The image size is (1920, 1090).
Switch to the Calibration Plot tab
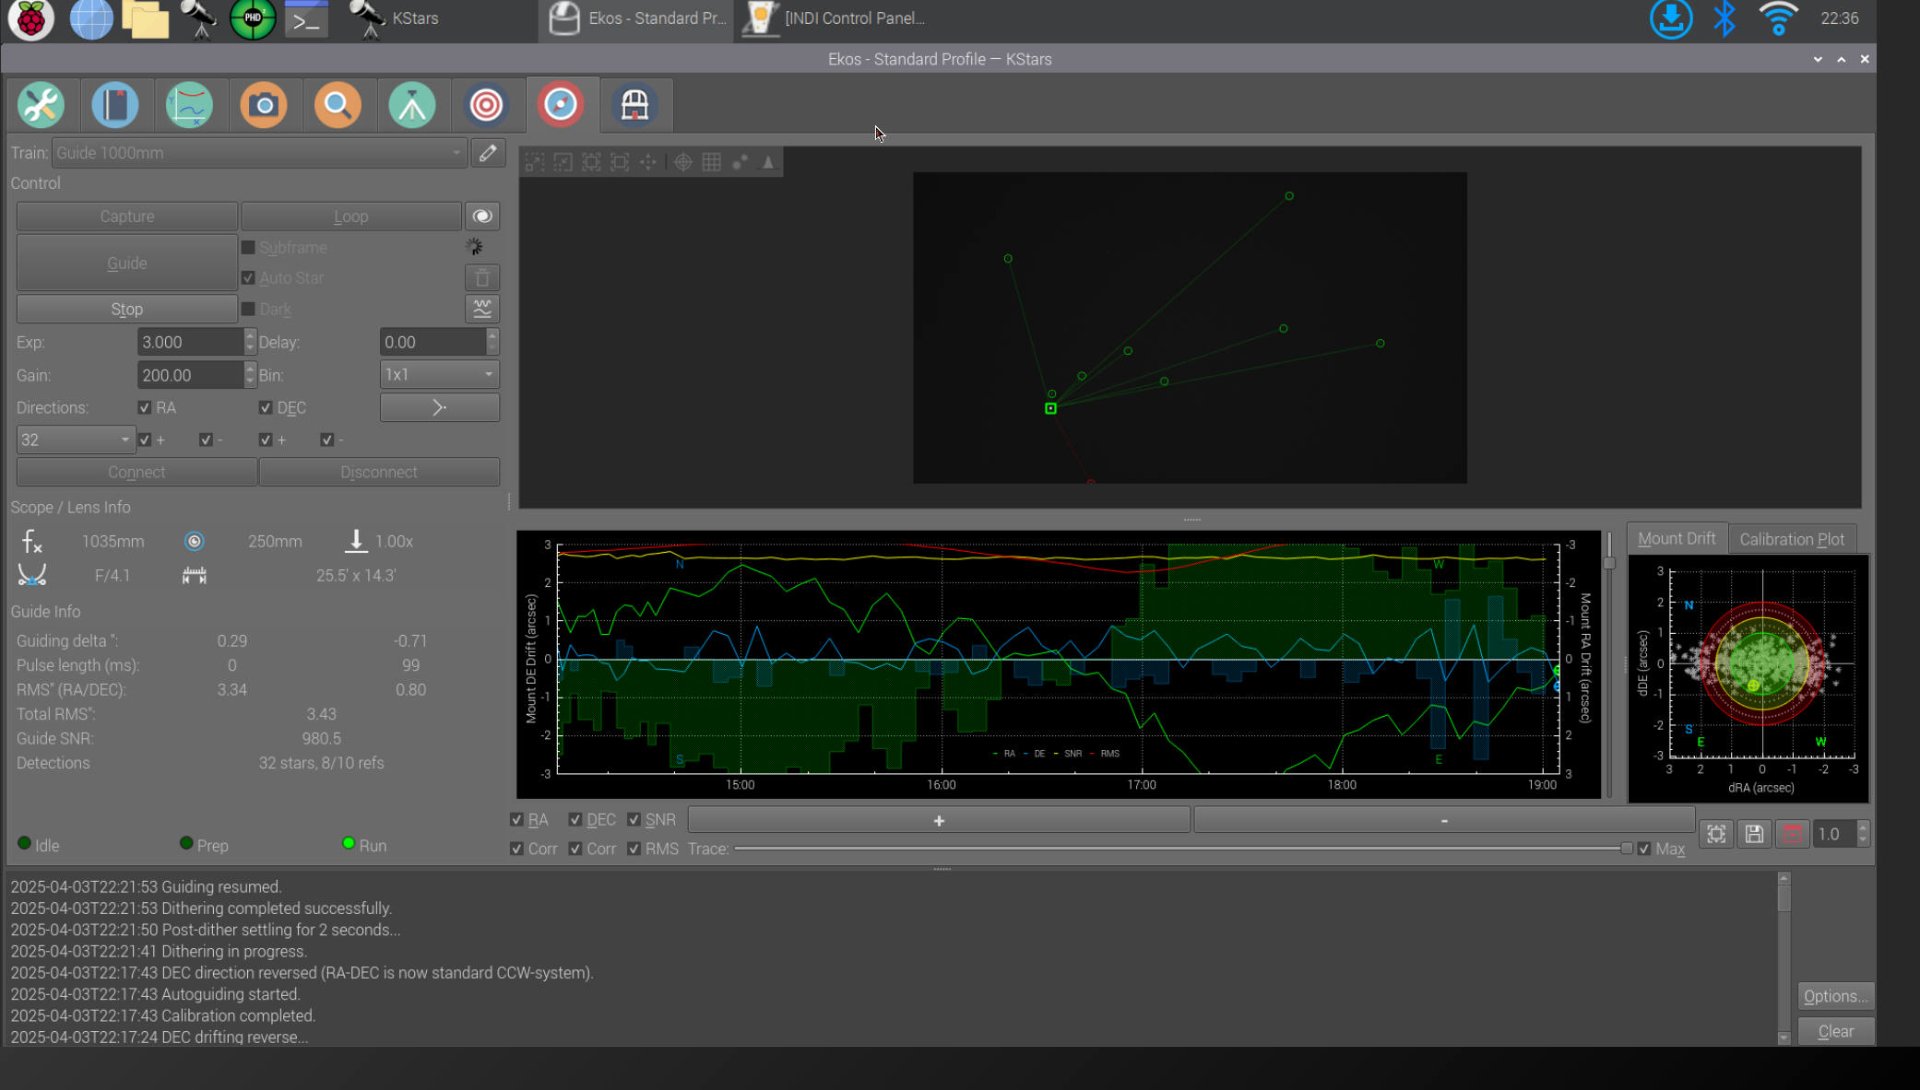[x=1792, y=539]
